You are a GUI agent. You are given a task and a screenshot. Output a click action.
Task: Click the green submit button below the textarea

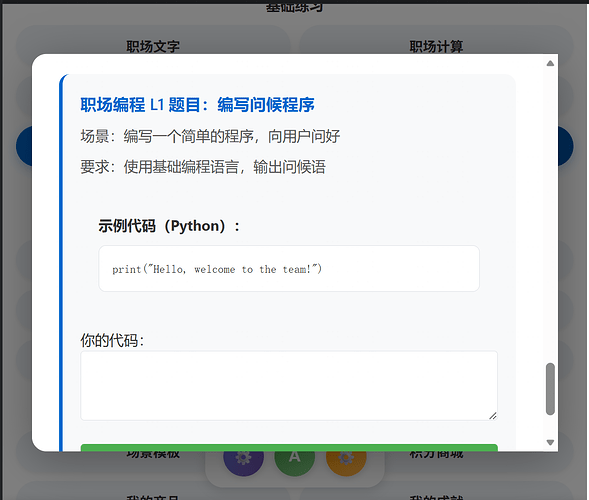tap(289, 448)
